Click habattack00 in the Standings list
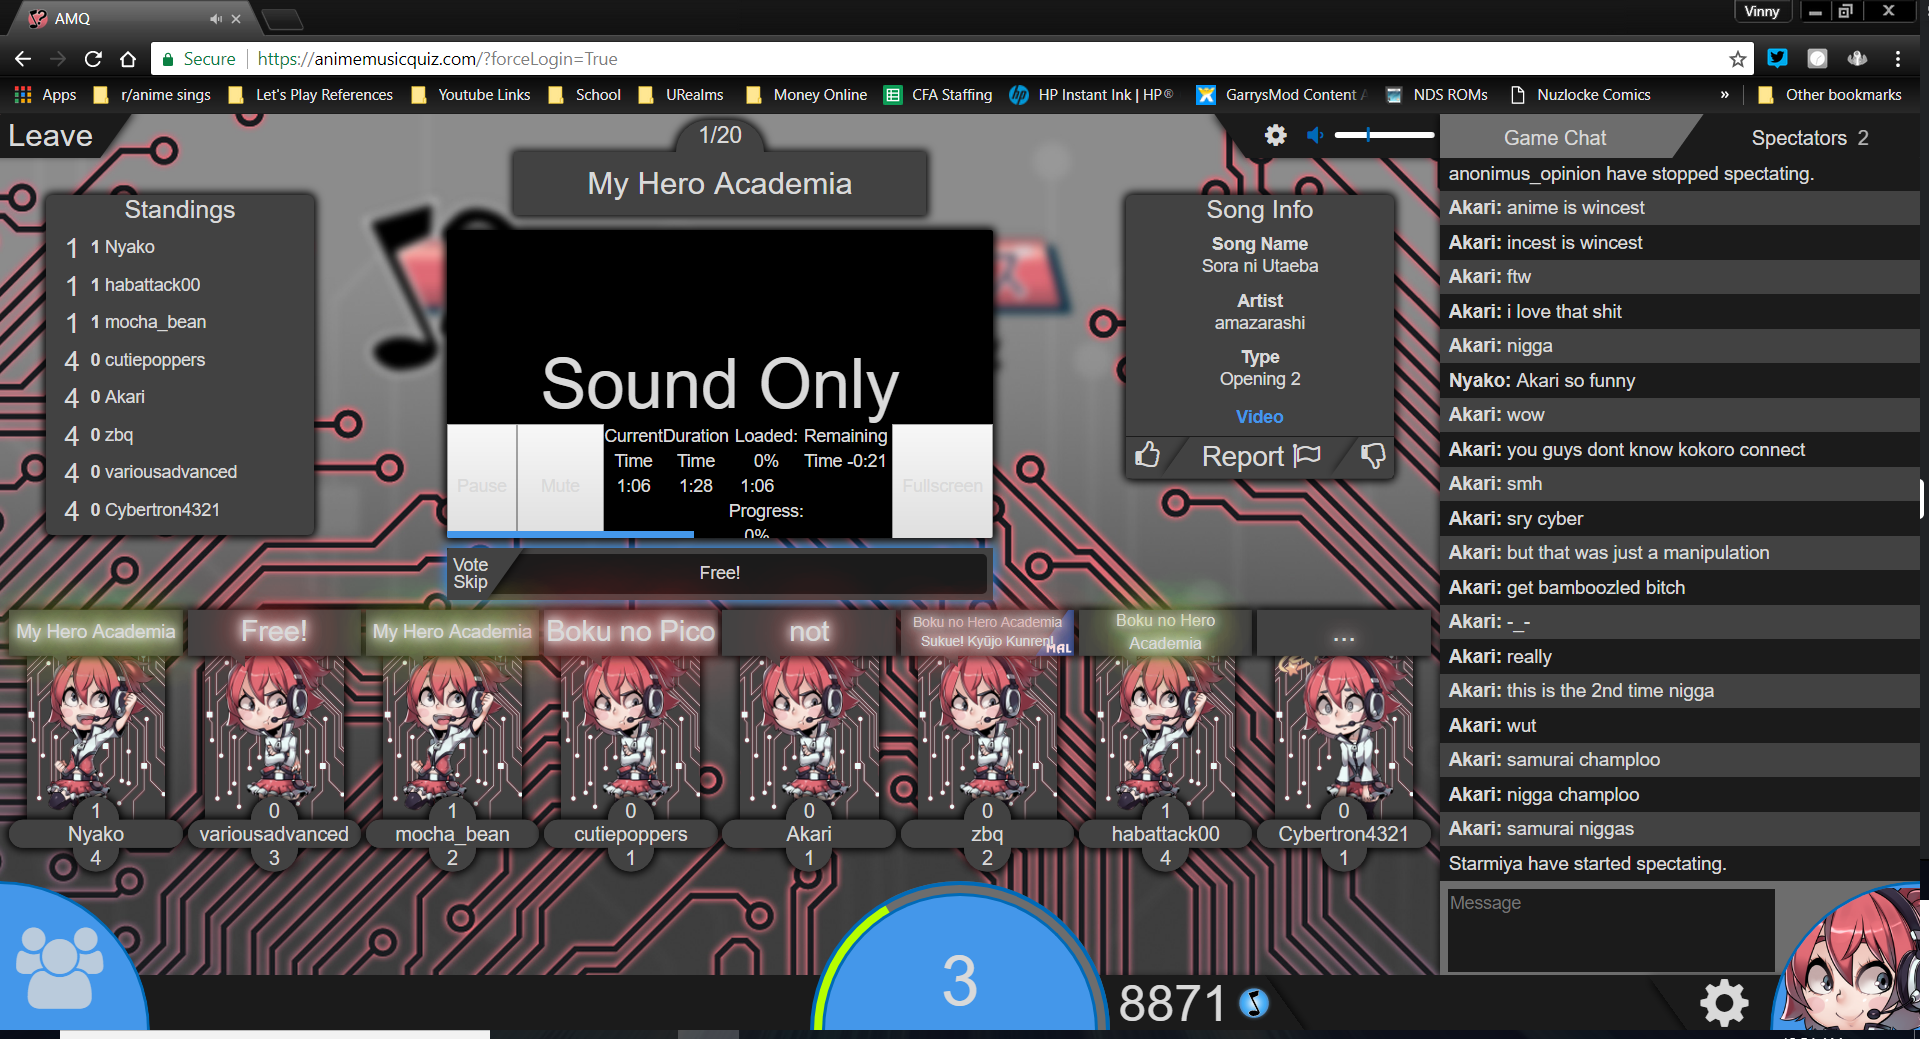The height and width of the screenshot is (1039, 1929). point(152,285)
